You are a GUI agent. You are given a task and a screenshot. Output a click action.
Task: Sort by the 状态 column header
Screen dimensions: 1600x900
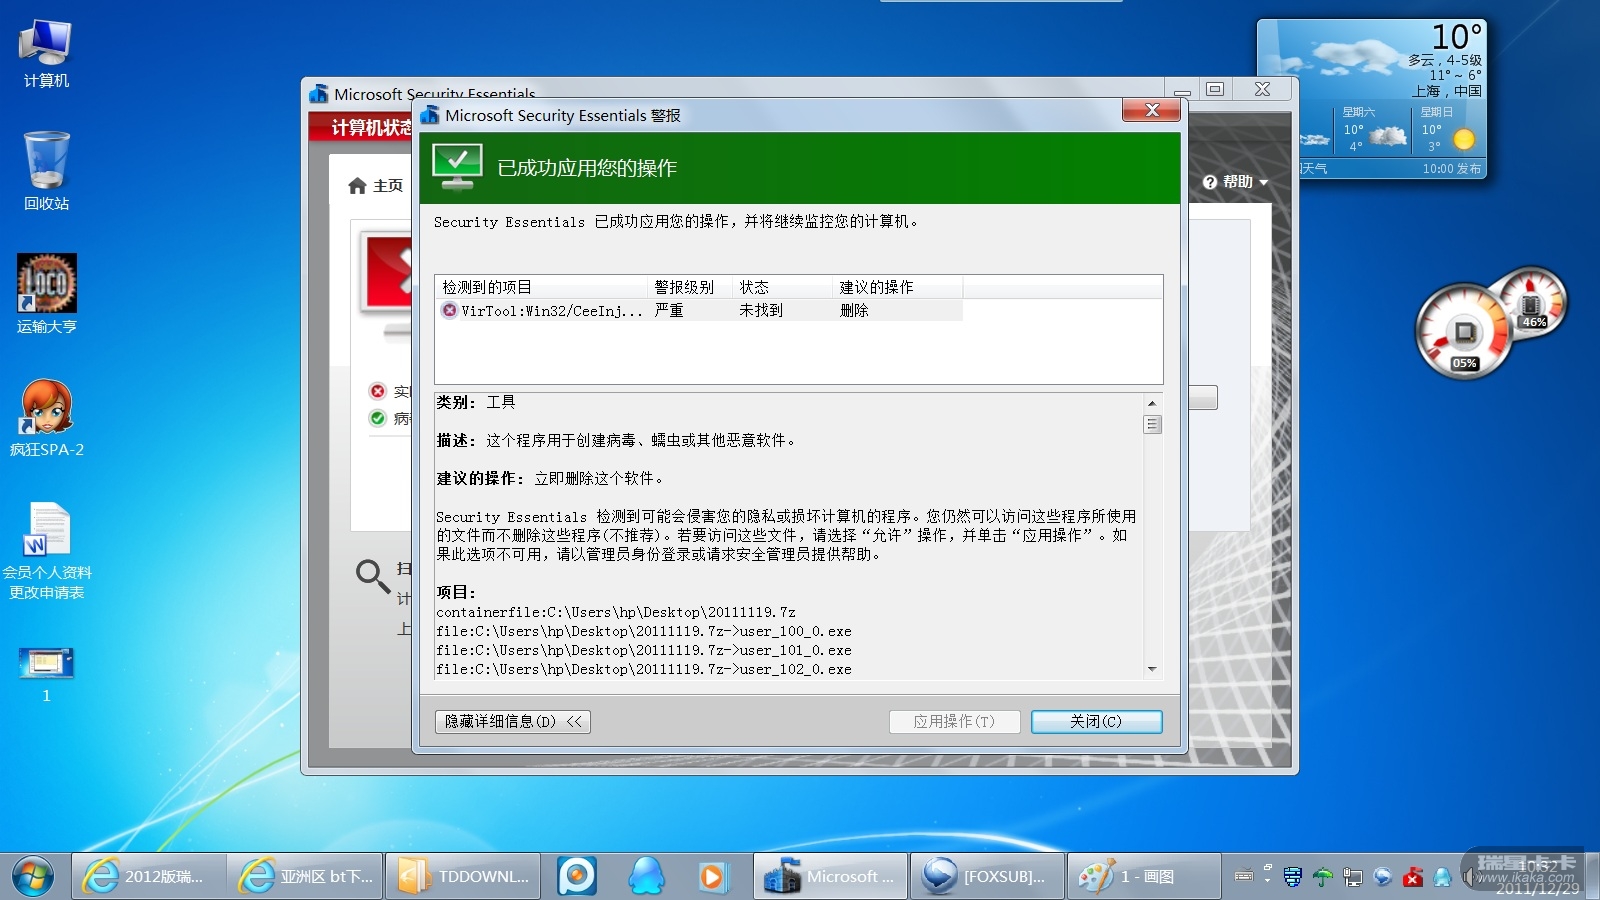pos(782,287)
